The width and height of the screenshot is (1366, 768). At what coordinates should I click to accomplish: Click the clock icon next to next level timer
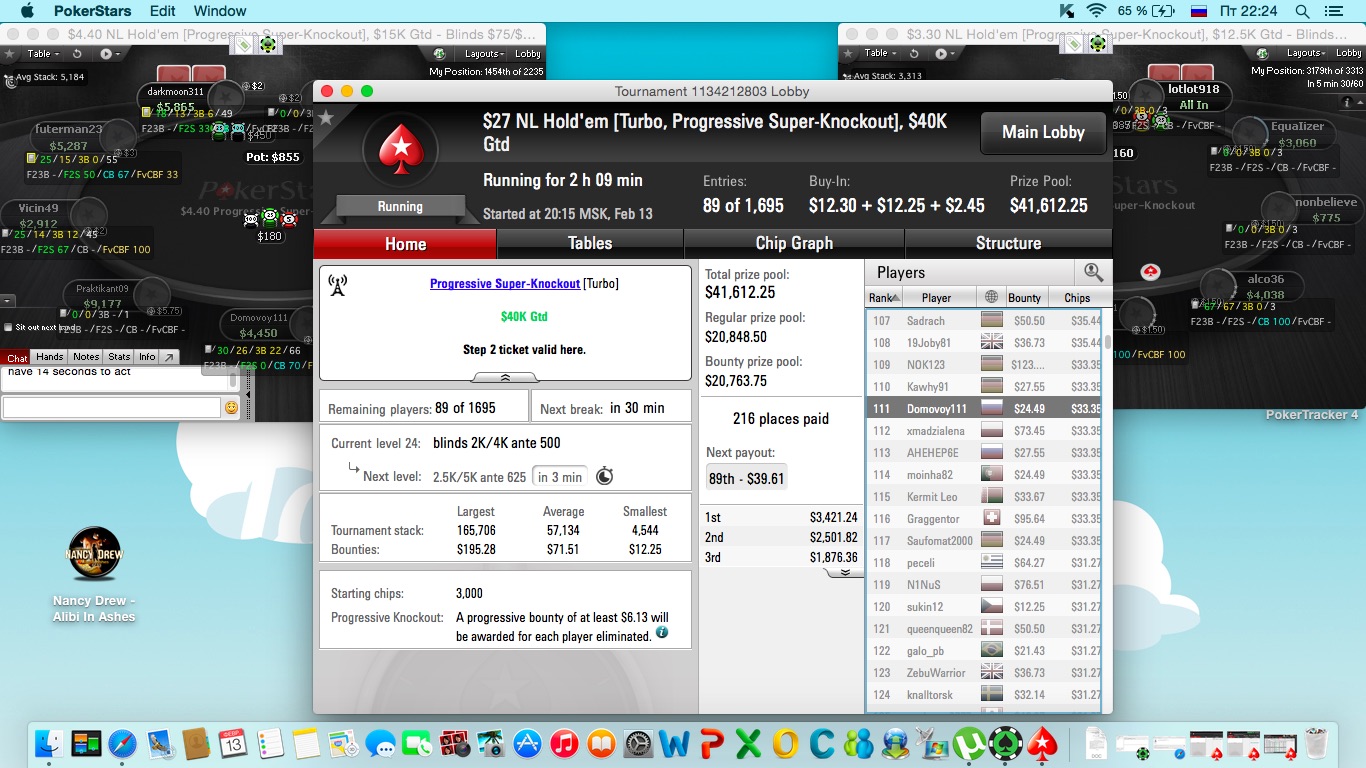pos(604,476)
